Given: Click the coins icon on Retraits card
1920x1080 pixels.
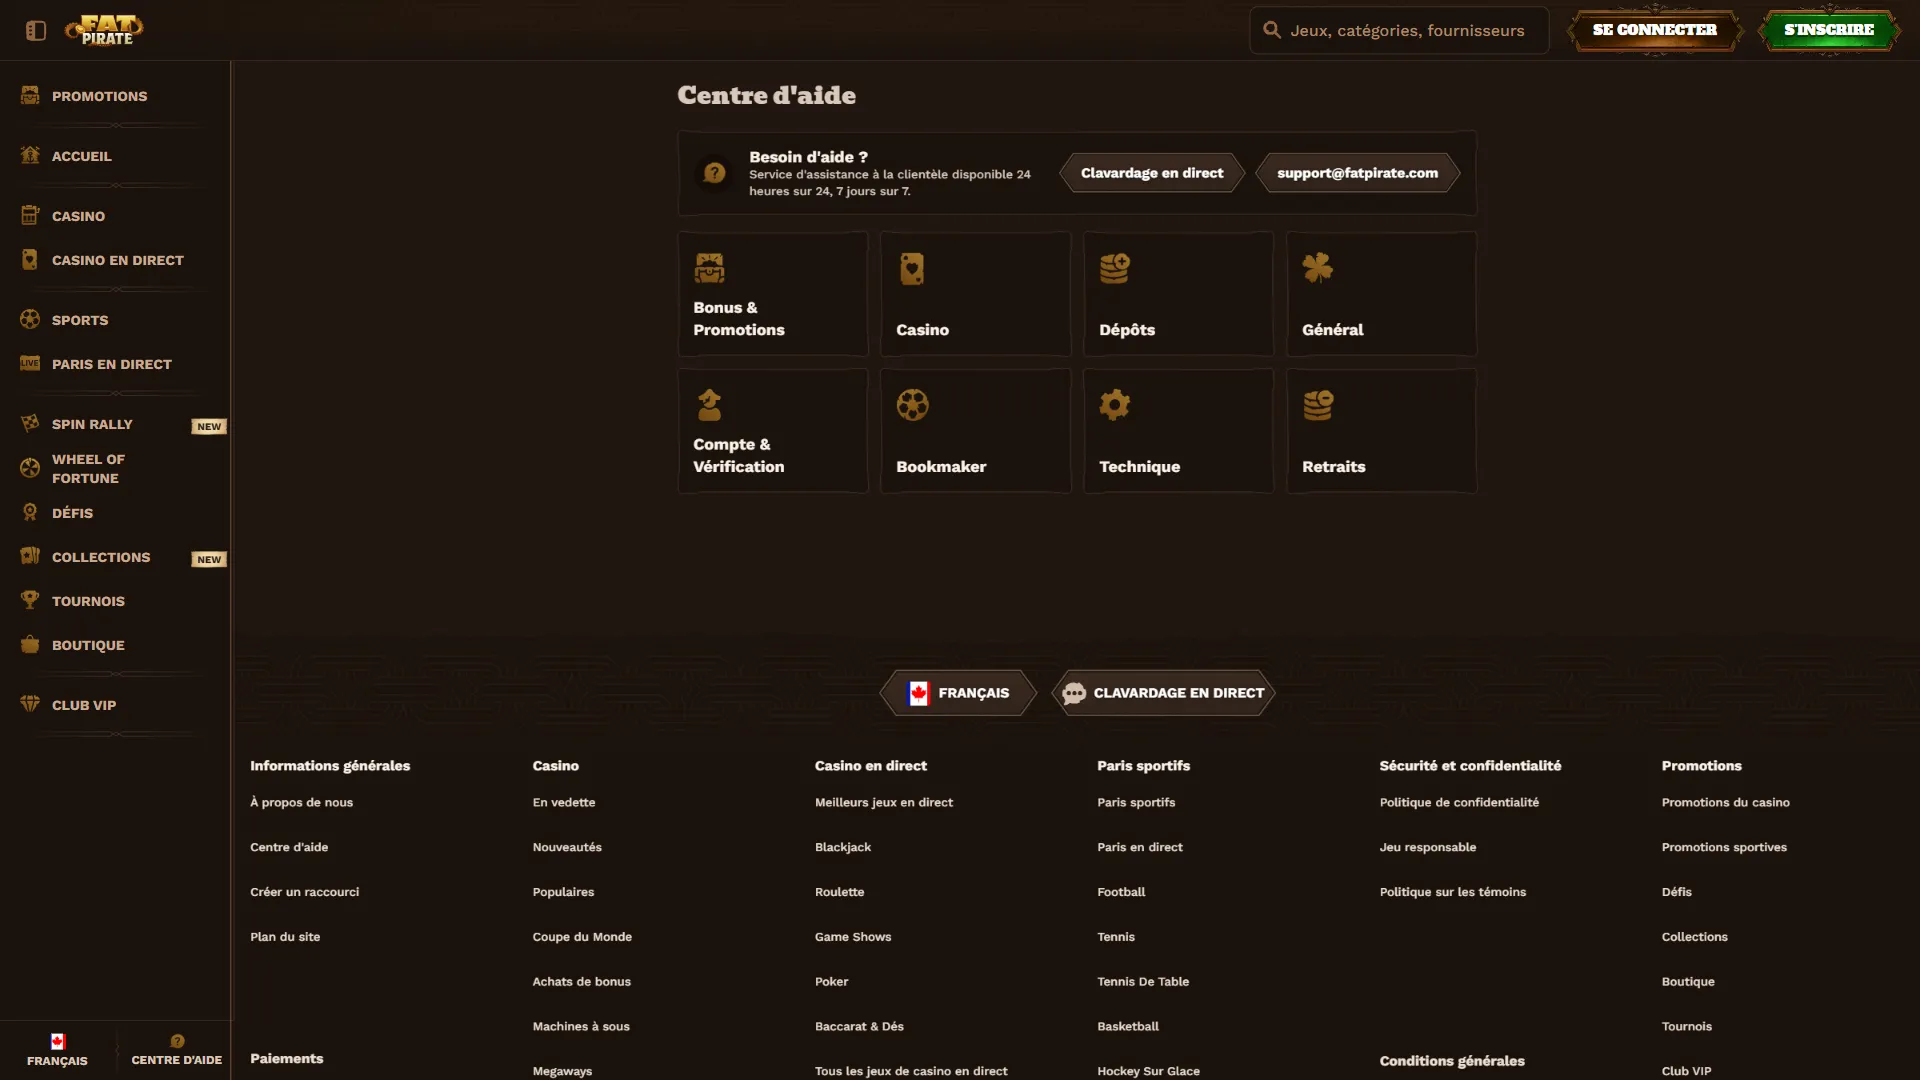Looking at the screenshot, I should point(1318,405).
